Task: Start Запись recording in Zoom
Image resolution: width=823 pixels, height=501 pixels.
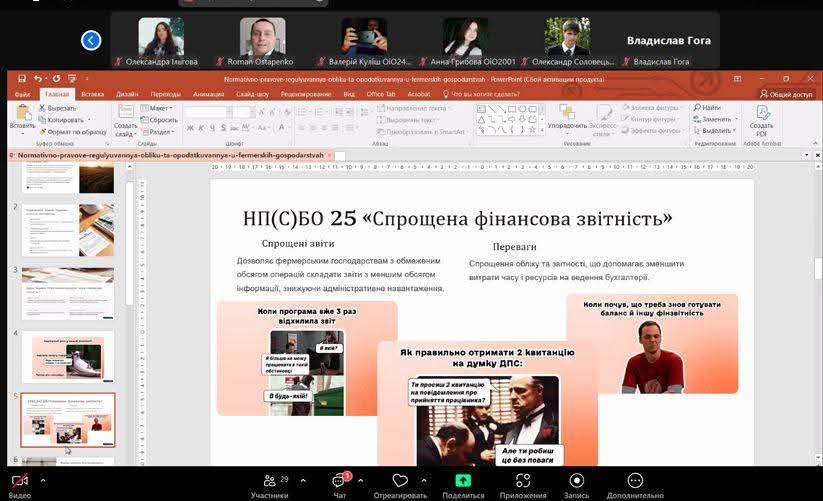Action: click(576, 485)
